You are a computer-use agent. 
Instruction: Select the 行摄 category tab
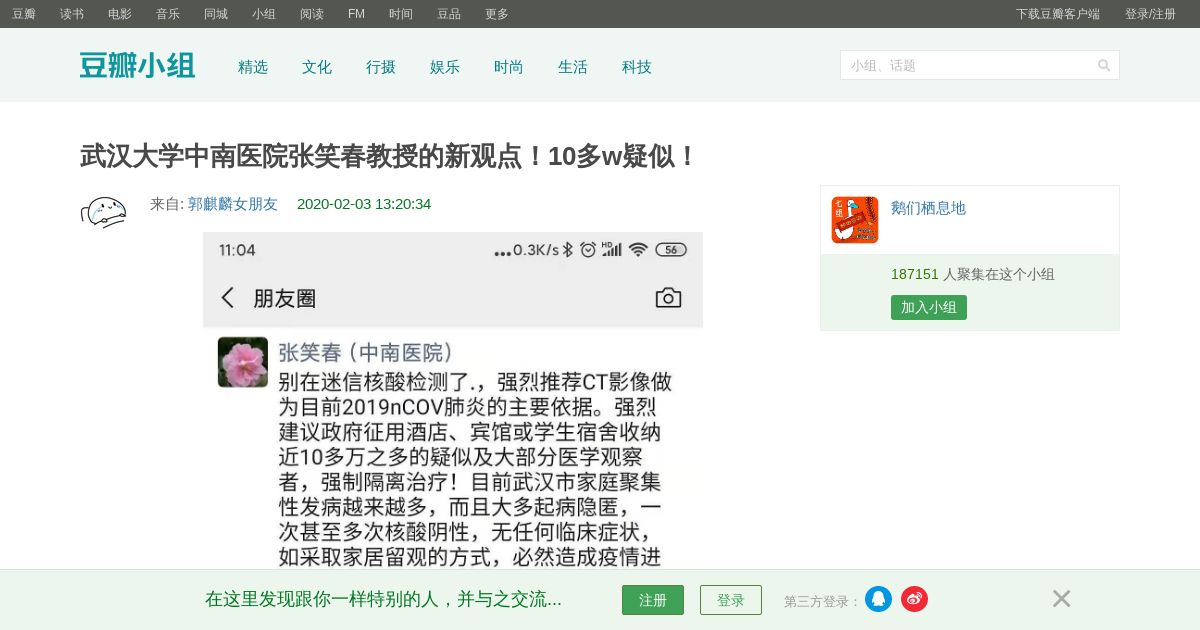pos(381,67)
